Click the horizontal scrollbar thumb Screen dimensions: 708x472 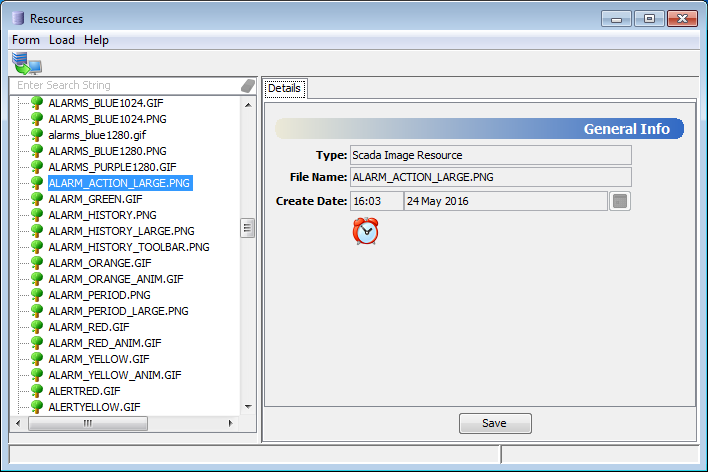(x=88, y=423)
